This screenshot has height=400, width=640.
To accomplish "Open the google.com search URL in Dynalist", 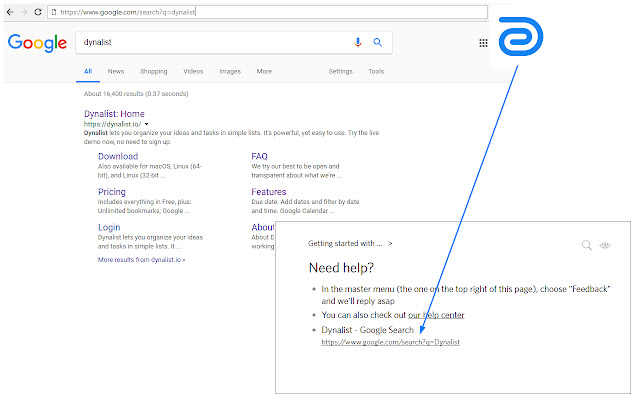I will coord(390,342).
